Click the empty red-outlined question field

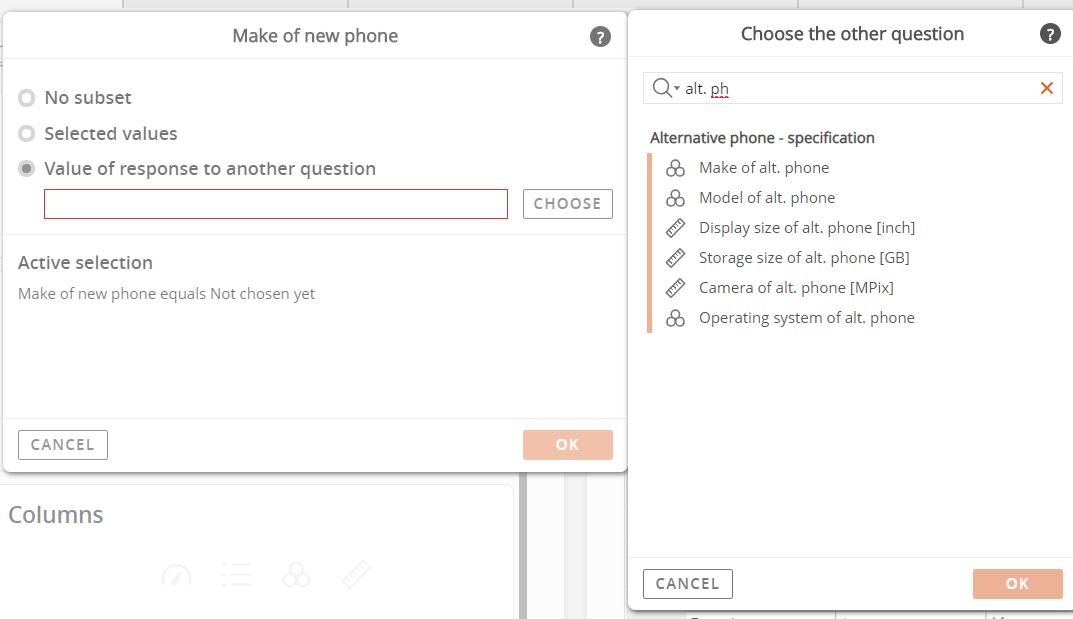(x=276, y=204)
